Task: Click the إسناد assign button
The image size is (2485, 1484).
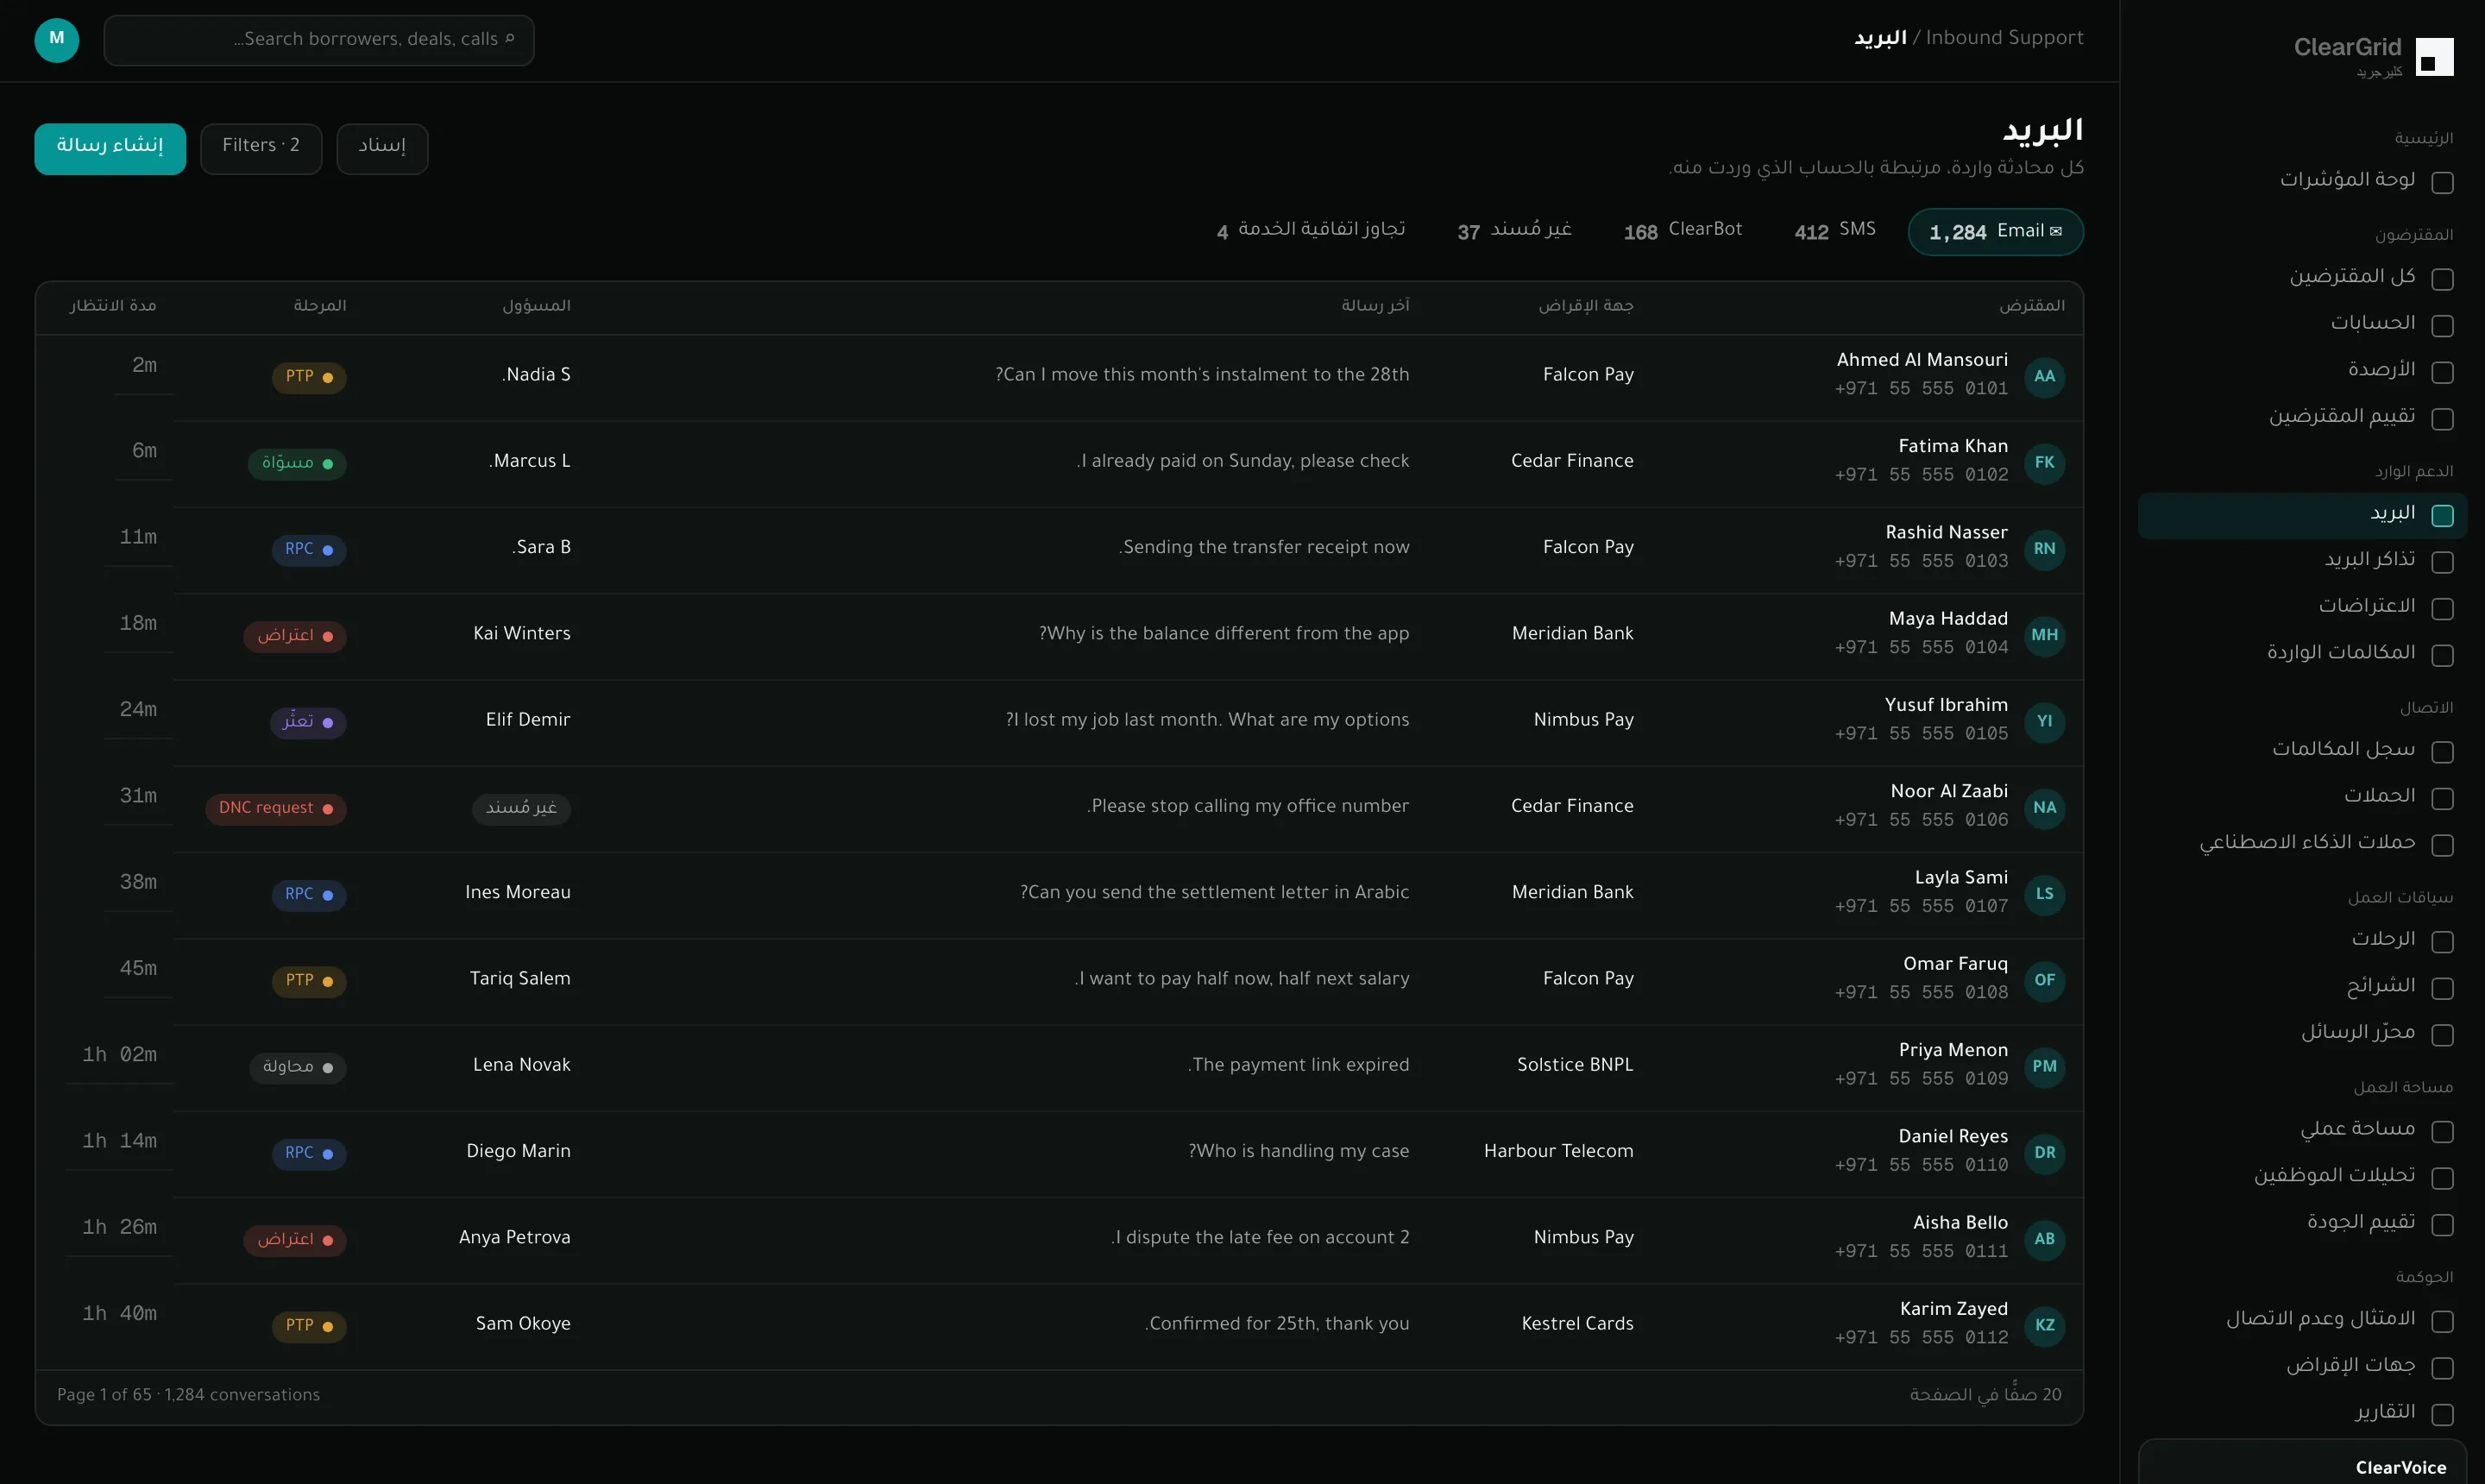Action: coord(382,149)
